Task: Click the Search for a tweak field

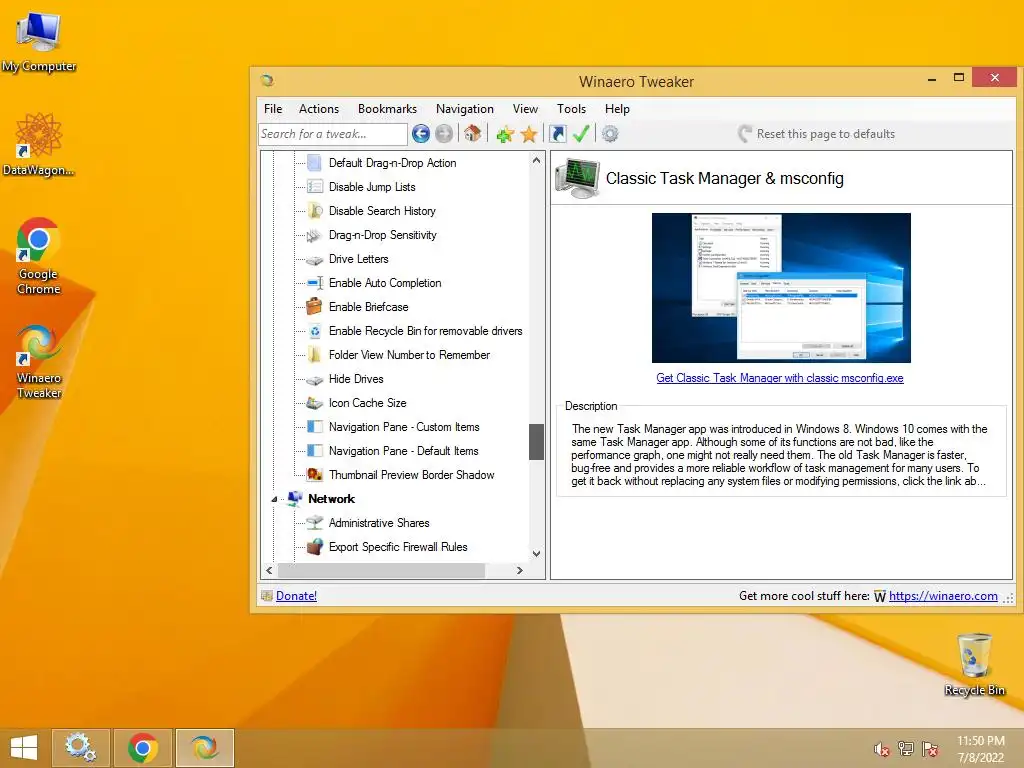Action: [333, 134]
